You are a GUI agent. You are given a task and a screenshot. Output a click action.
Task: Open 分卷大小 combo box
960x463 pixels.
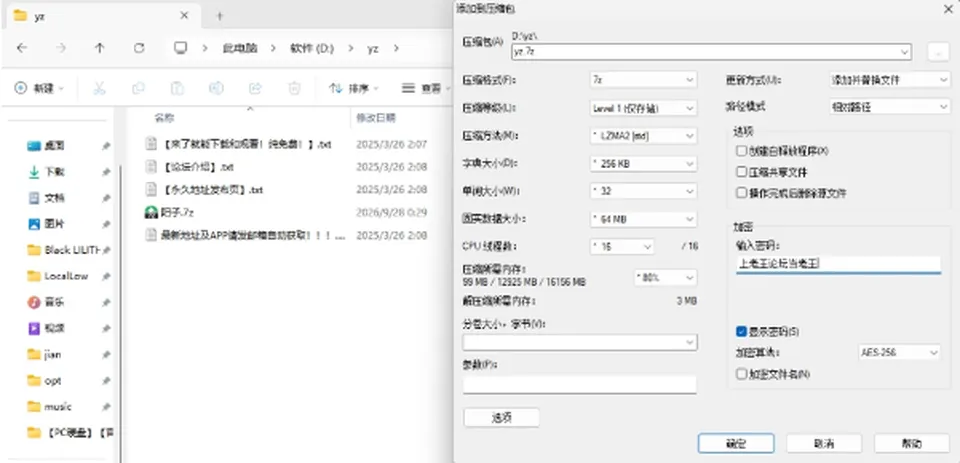(x=580, y=342)
